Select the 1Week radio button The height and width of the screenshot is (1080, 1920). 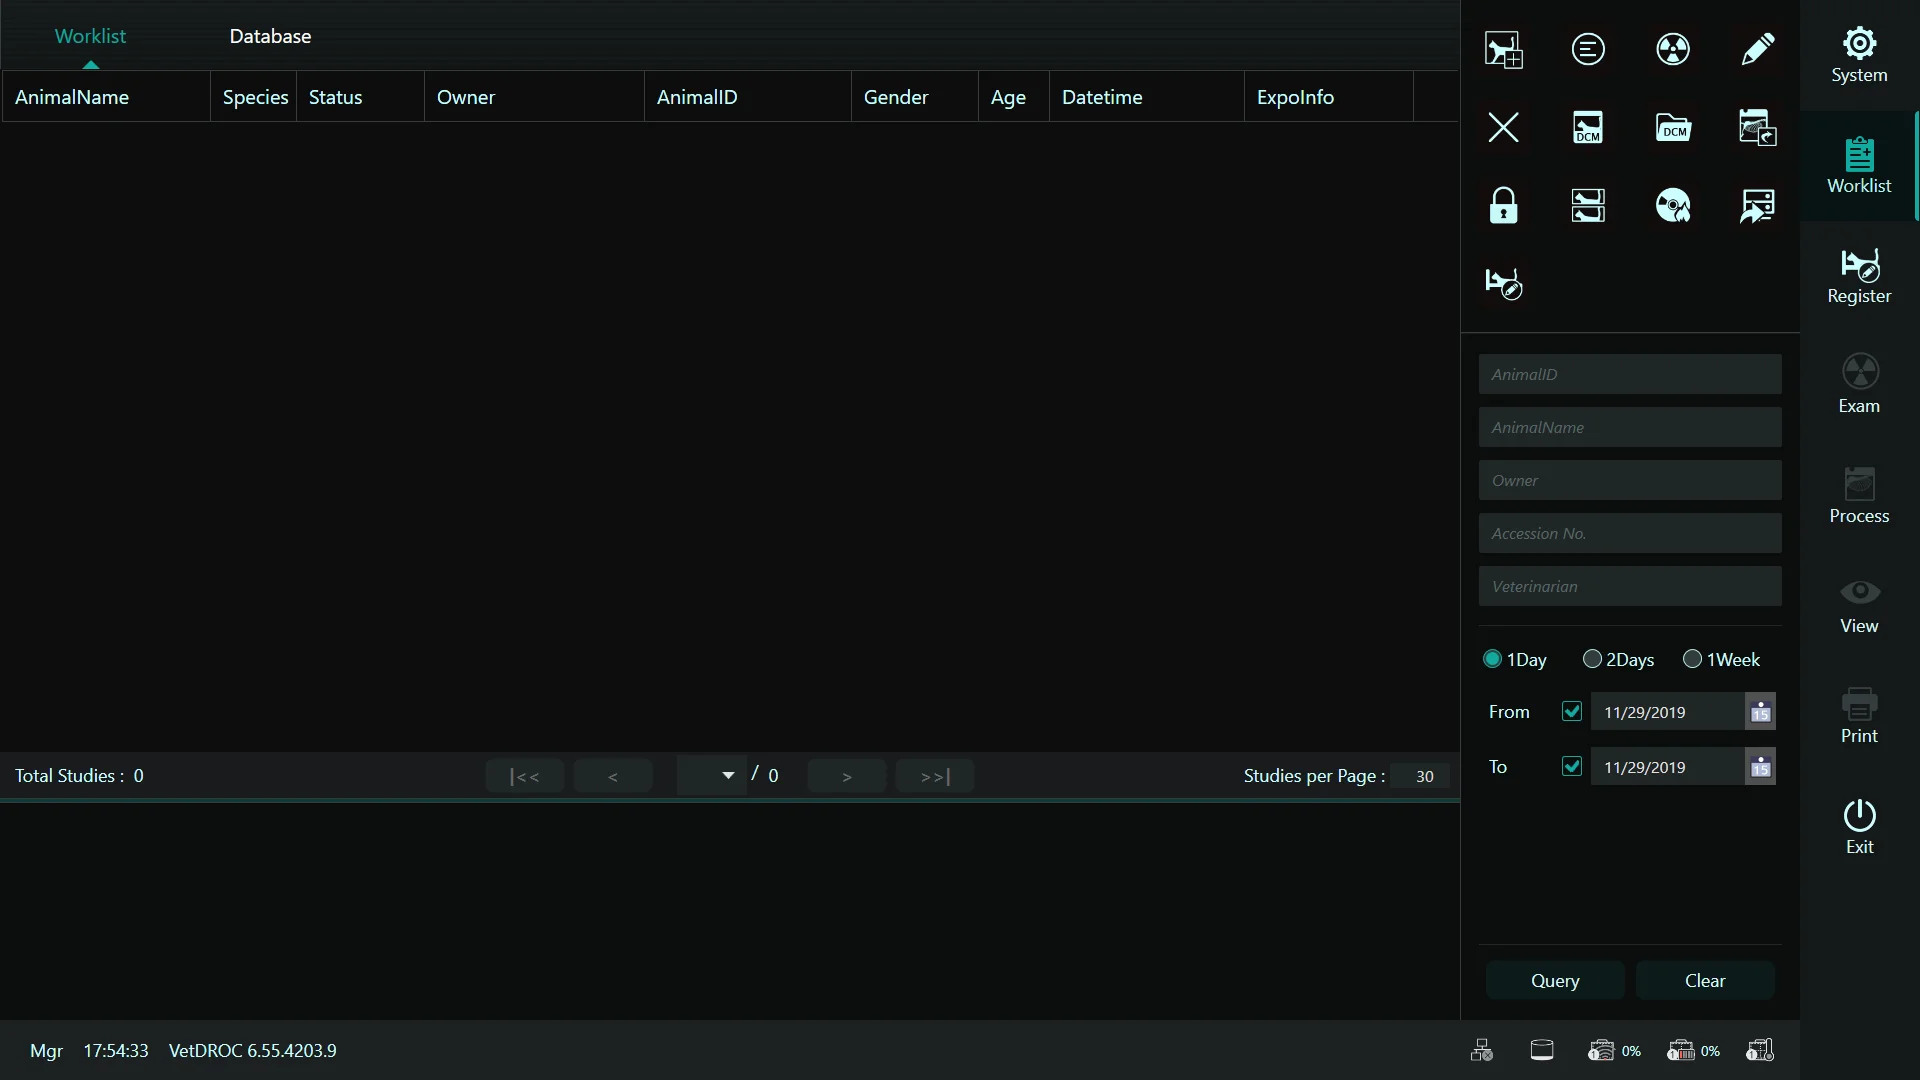[1692, 659]
